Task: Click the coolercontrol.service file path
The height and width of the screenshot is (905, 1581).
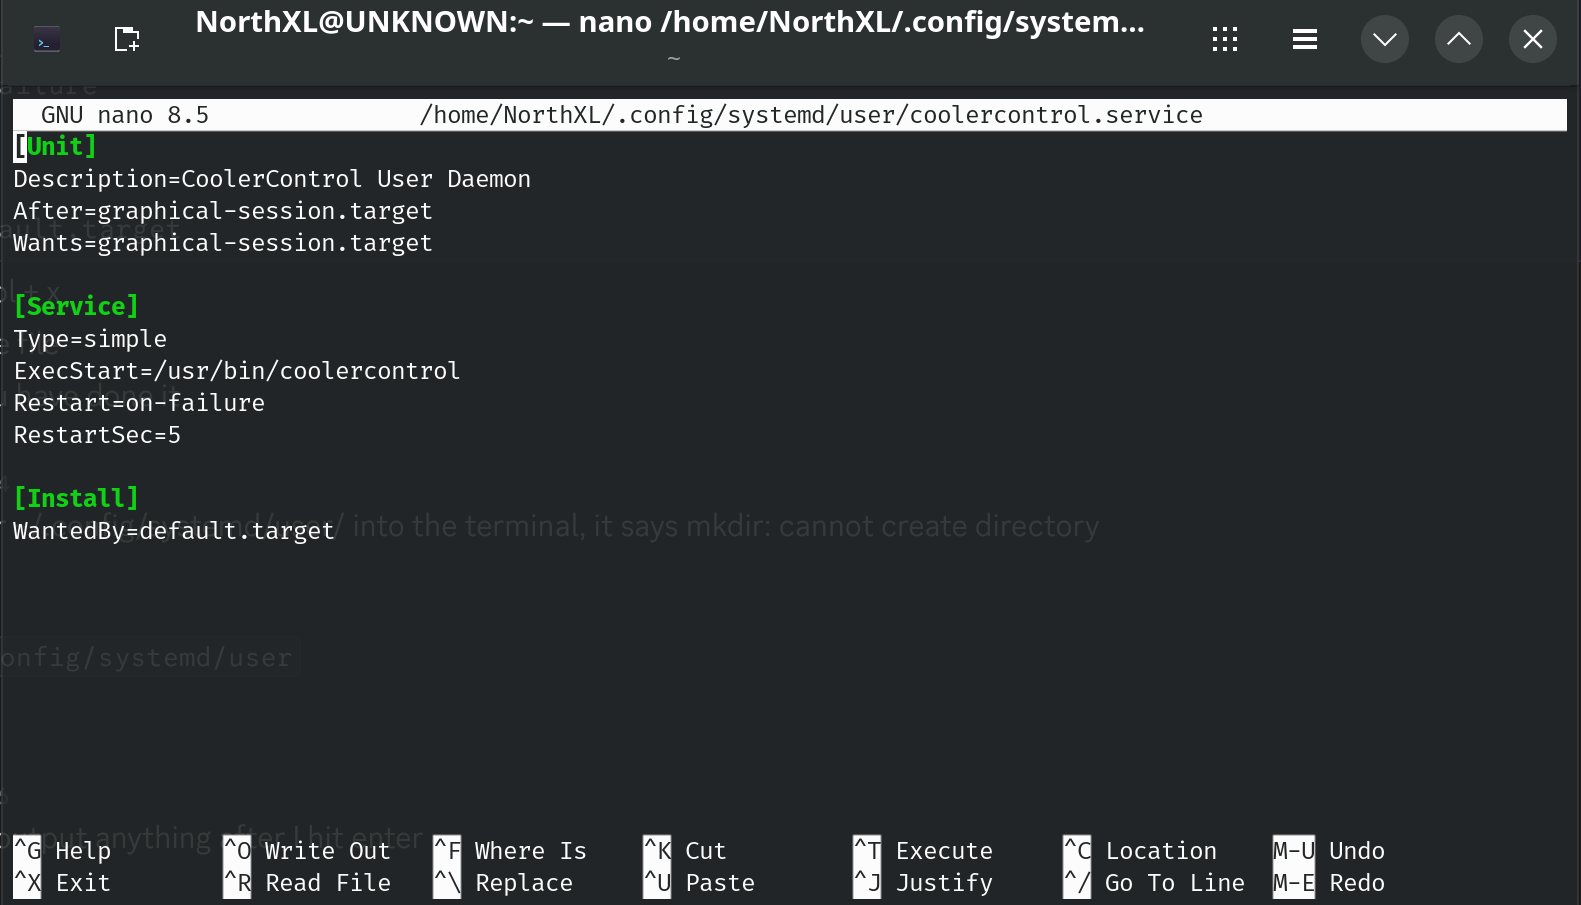Action: [x=811, y=115]
